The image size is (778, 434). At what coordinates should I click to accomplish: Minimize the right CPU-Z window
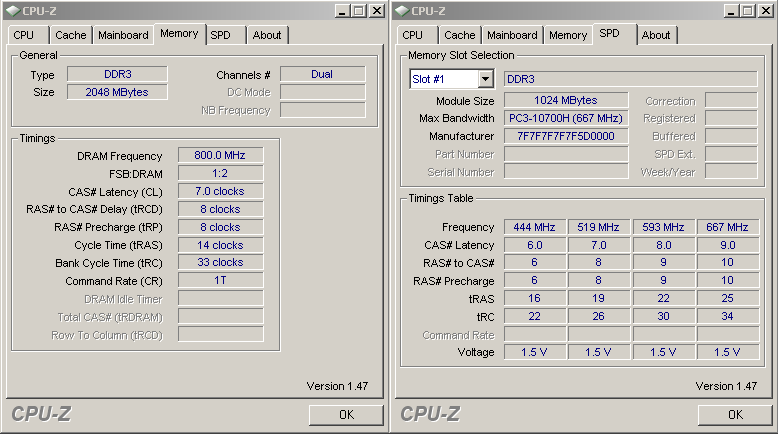point(731,11)
